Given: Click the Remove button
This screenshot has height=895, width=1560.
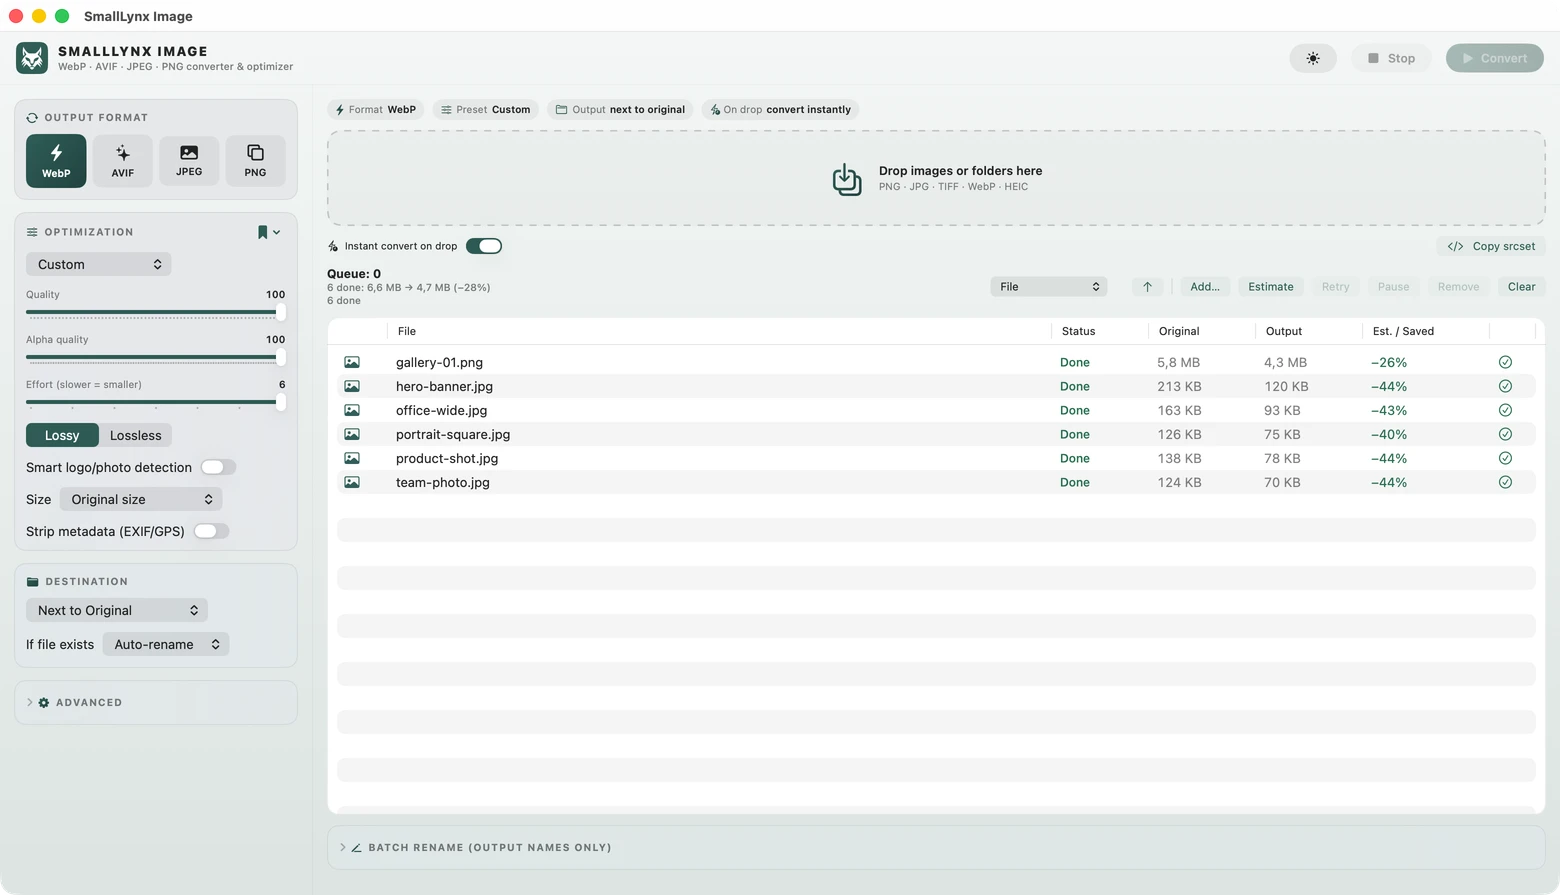Looking at the screenshot, I should (1458, 287).
